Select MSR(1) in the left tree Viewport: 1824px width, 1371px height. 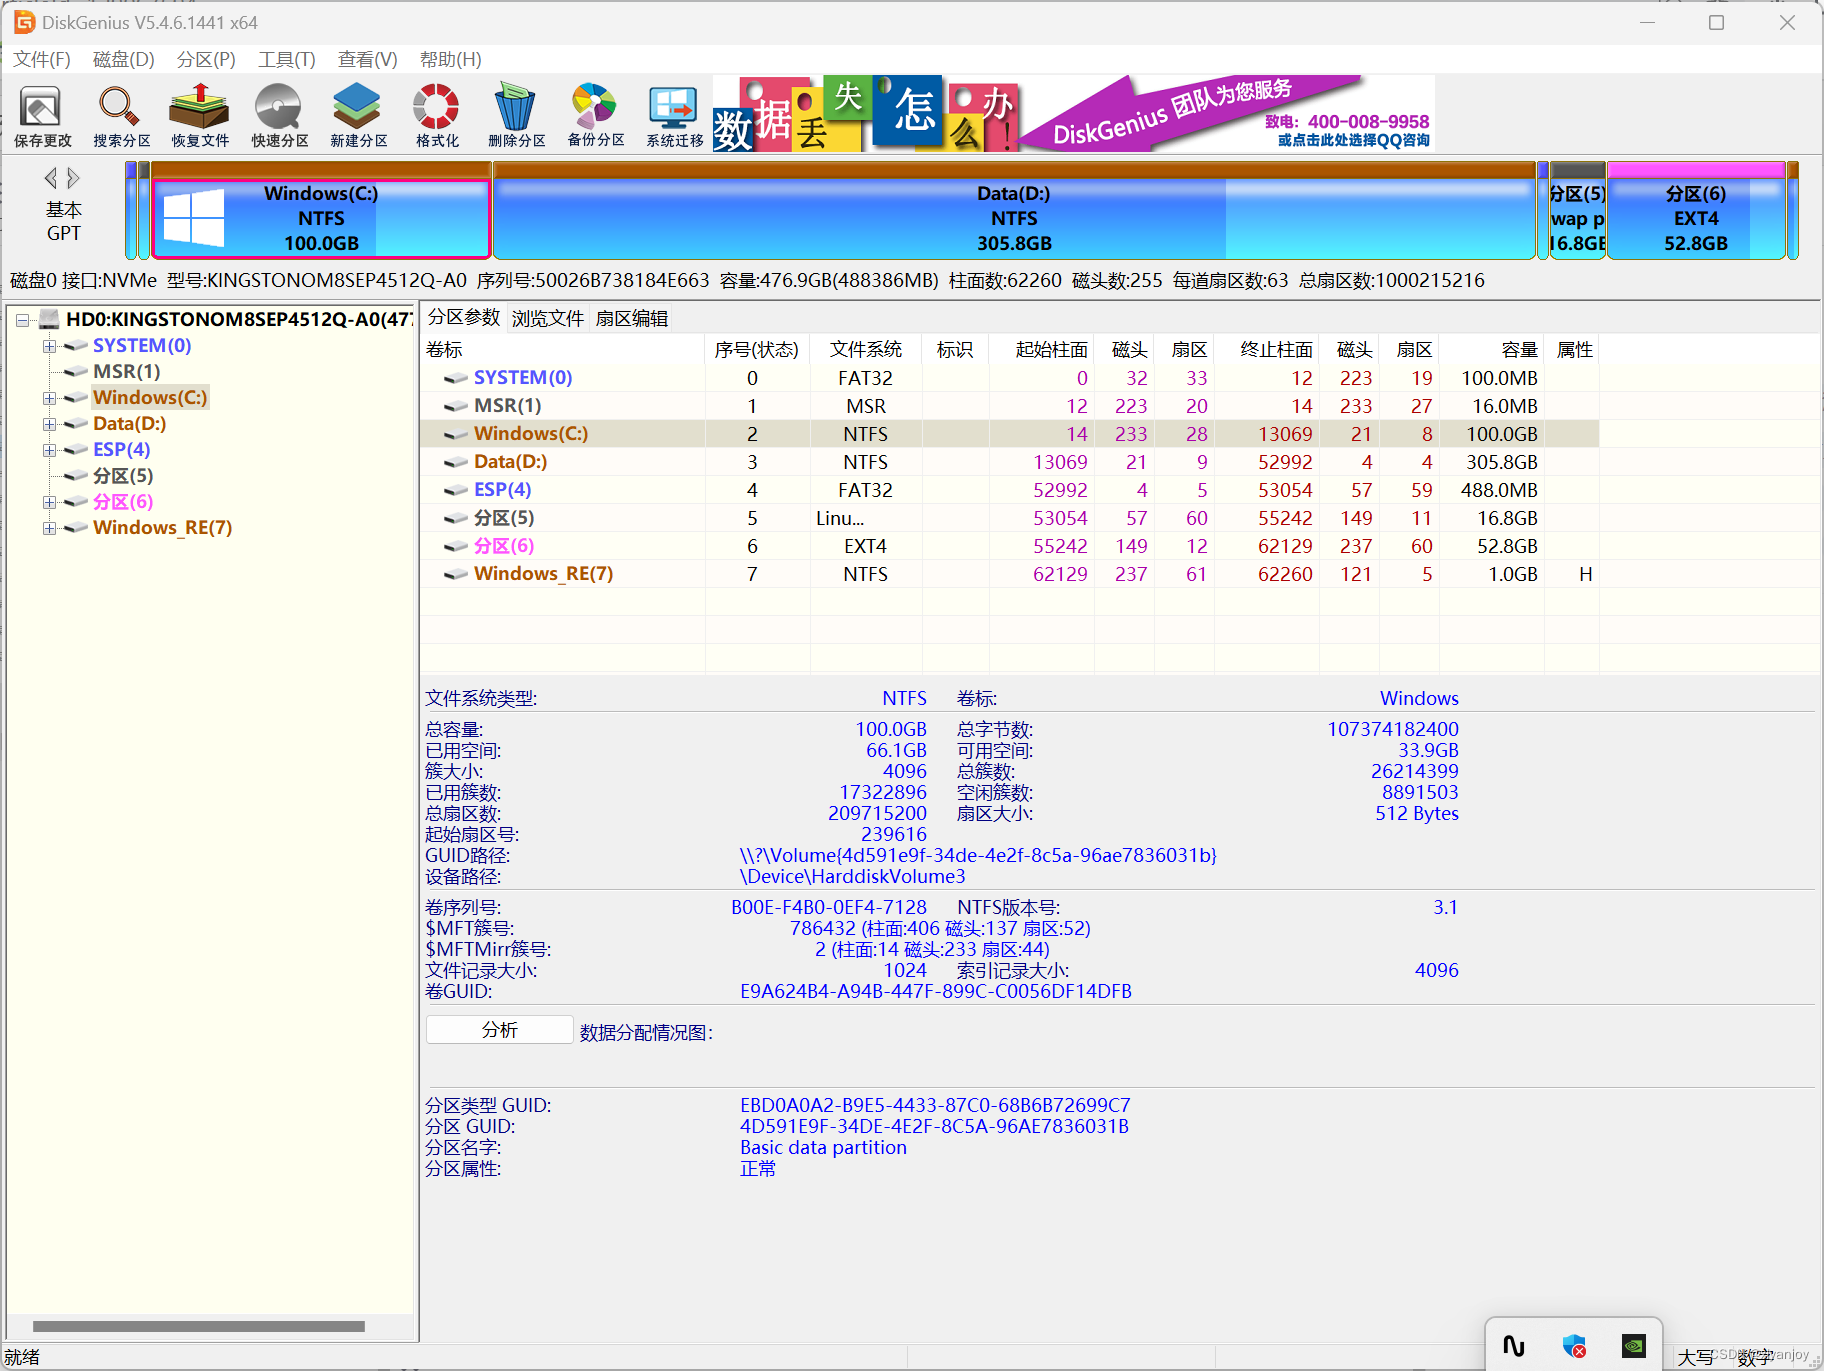(x=126, y=371)
